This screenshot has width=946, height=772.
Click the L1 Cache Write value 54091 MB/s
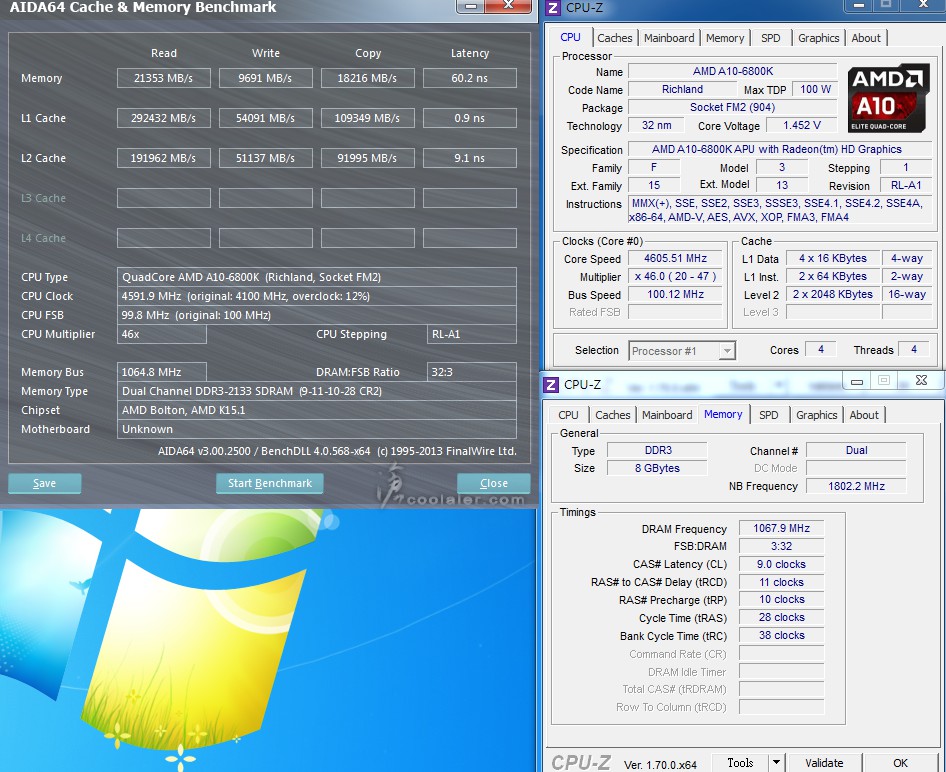265,118
